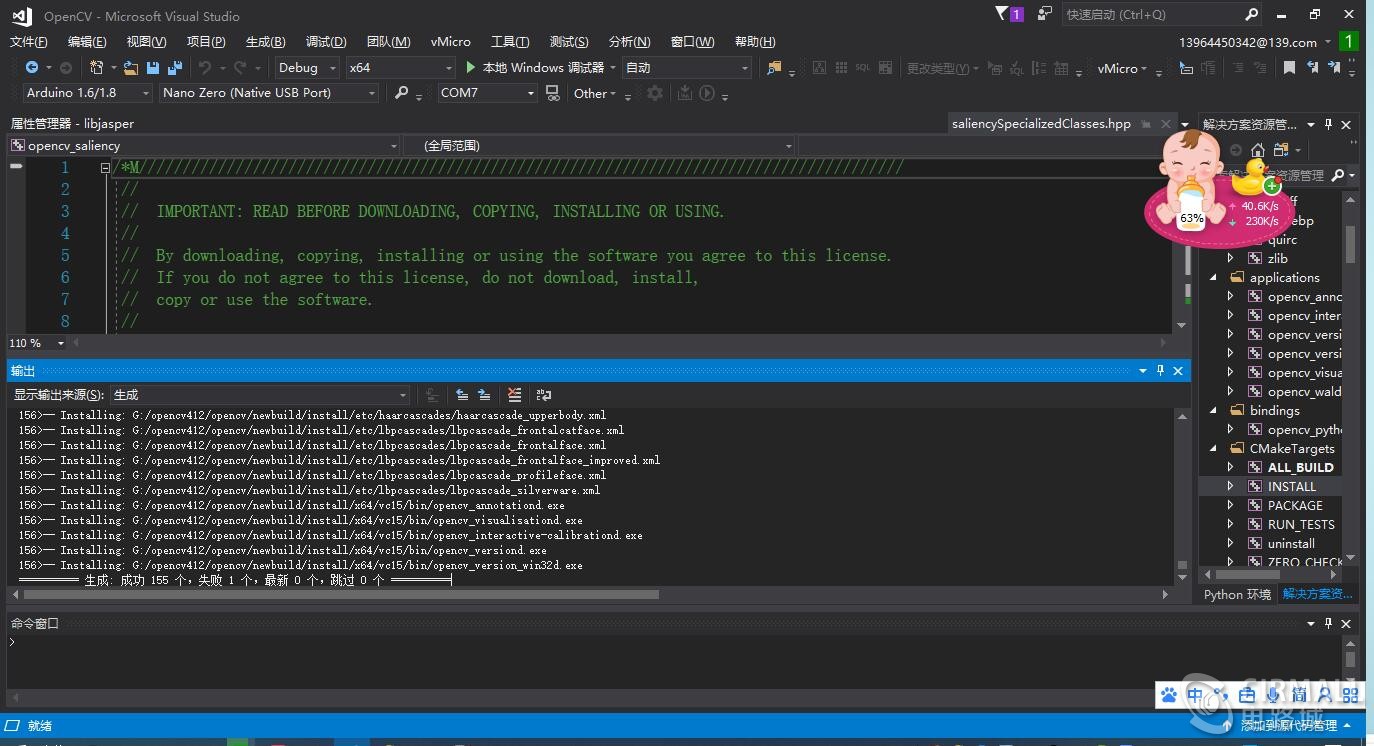Switch to the Python 环境 tab
Image resolution: width=1374 pixels, height=746 pixels.
tap(1238, 594)
